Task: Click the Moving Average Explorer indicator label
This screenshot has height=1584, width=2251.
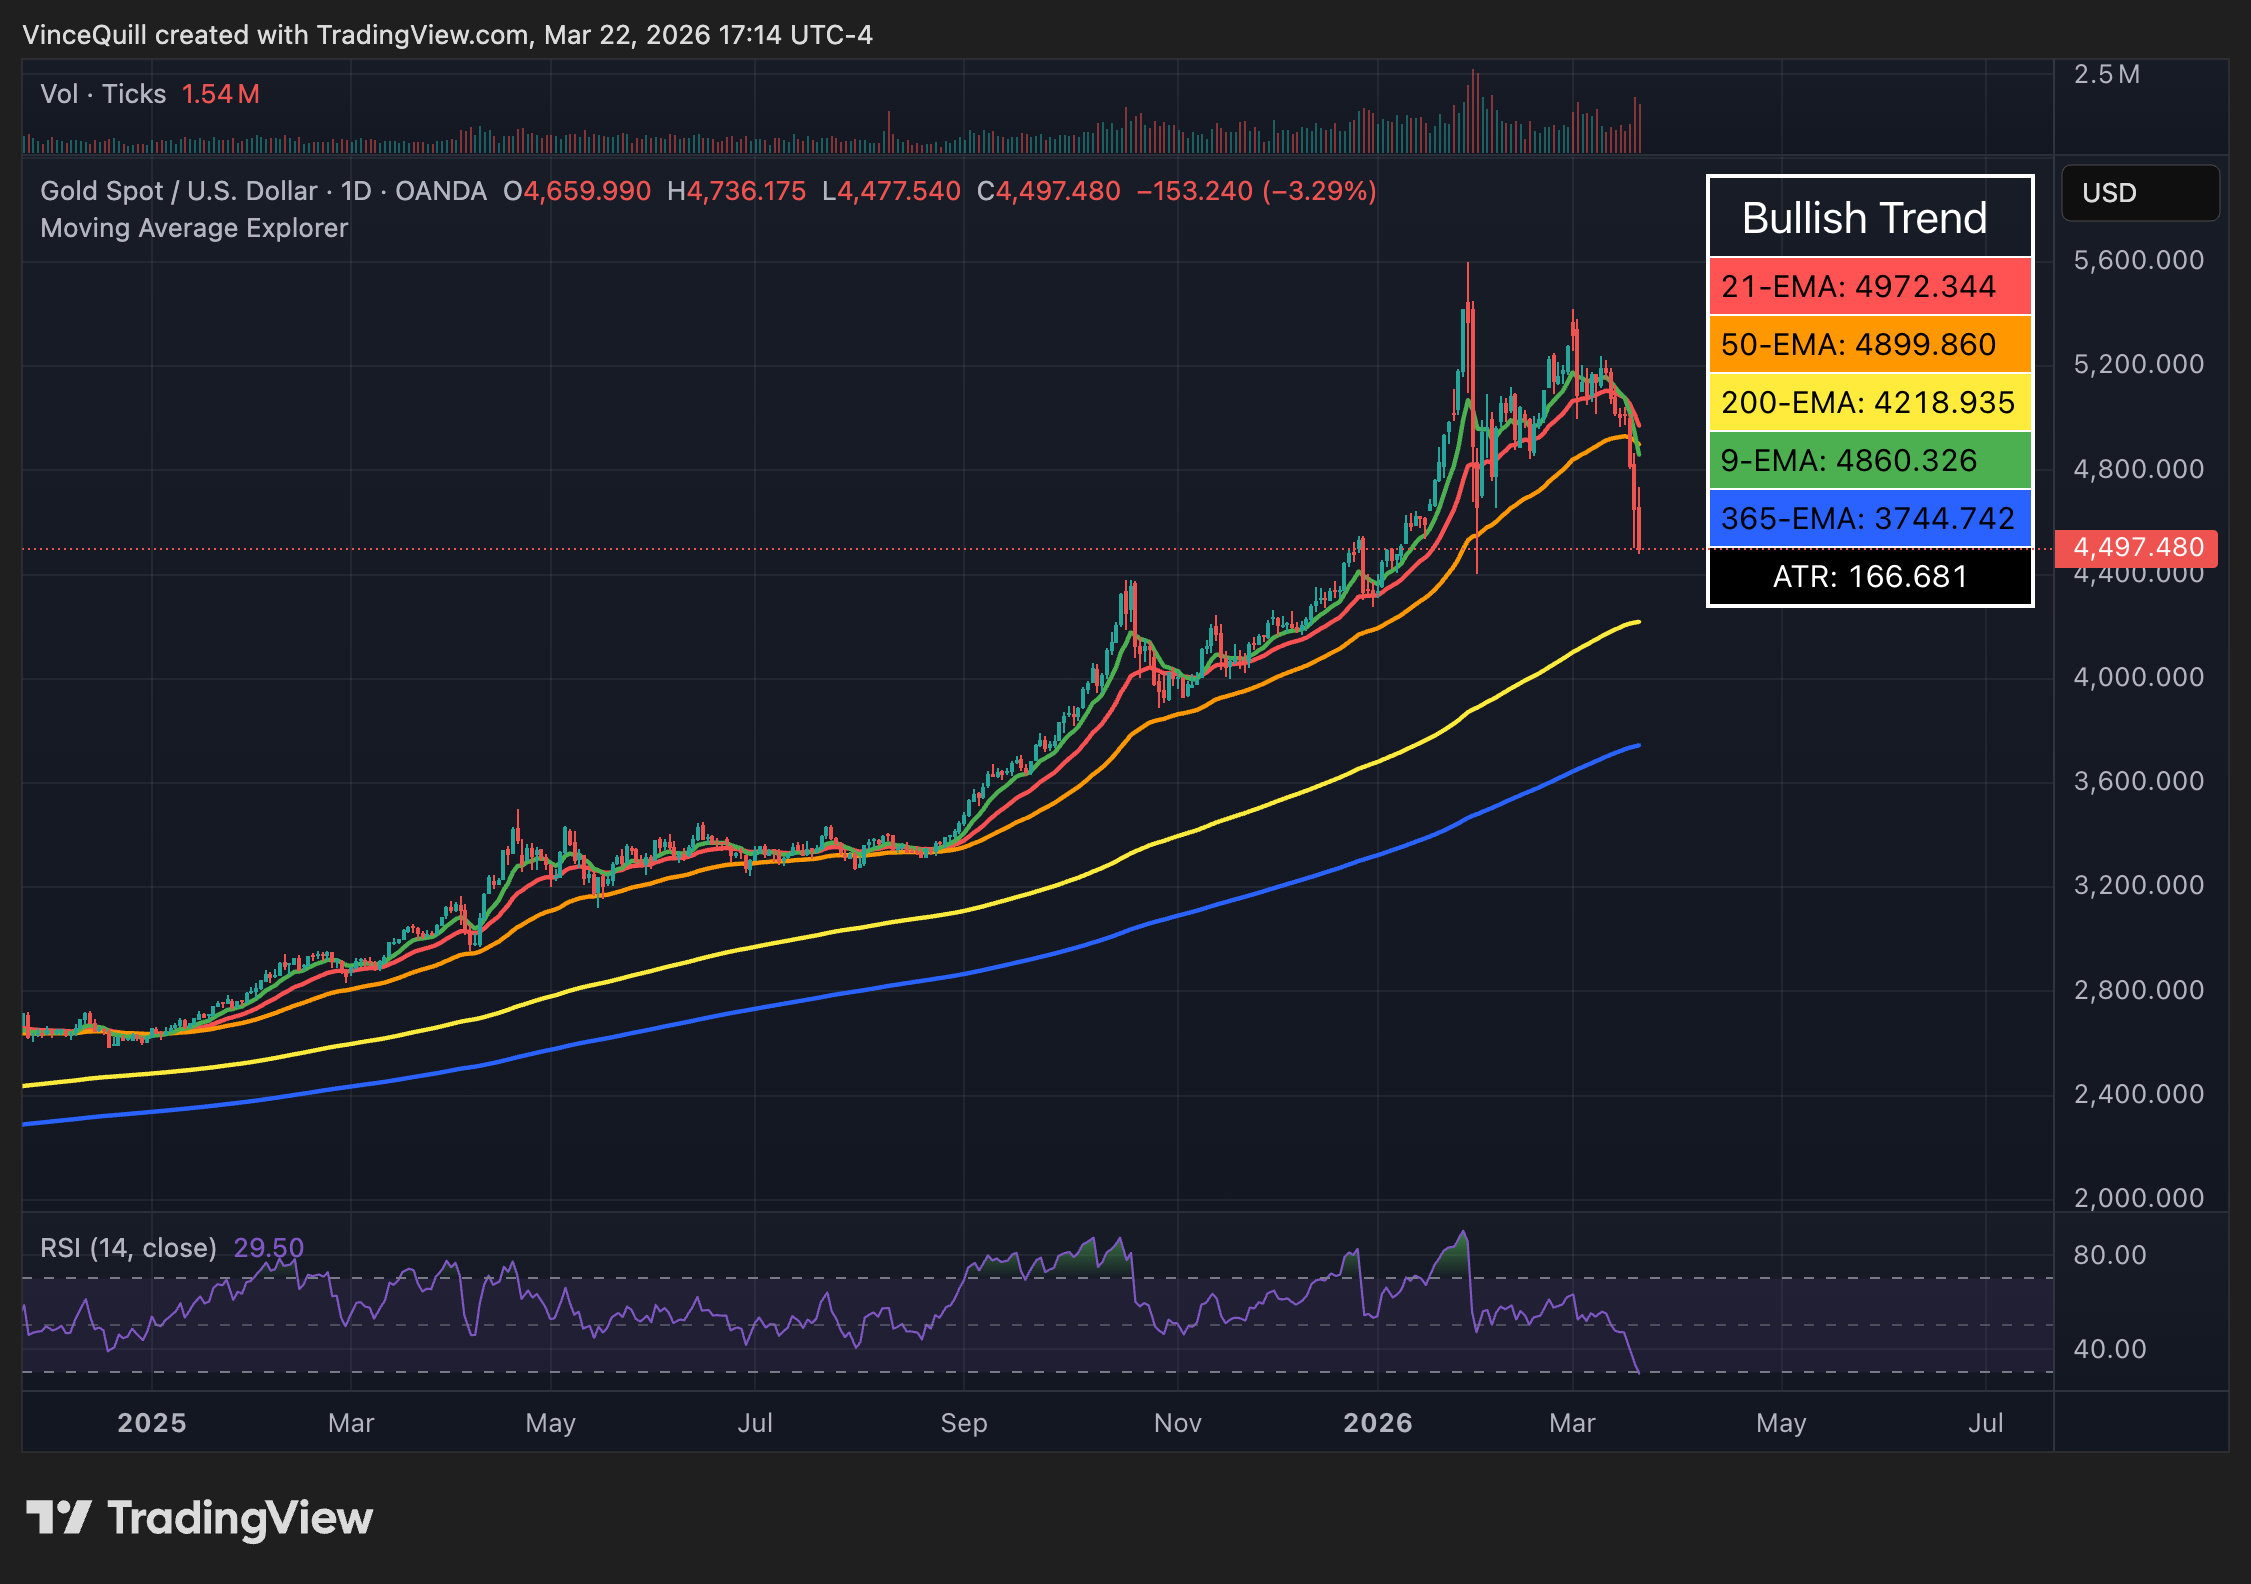Action: pyautogui.click(x=192, y=228)
